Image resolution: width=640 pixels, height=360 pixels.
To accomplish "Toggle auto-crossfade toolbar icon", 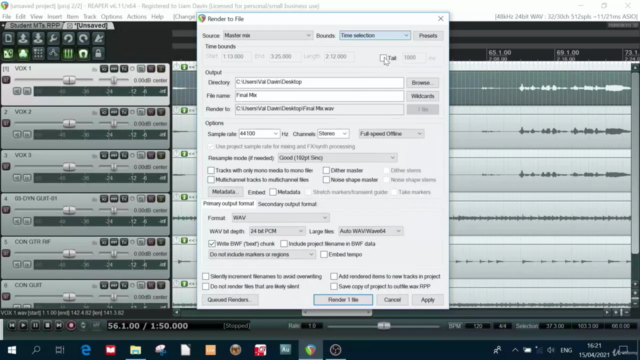I will click(8, 53).
